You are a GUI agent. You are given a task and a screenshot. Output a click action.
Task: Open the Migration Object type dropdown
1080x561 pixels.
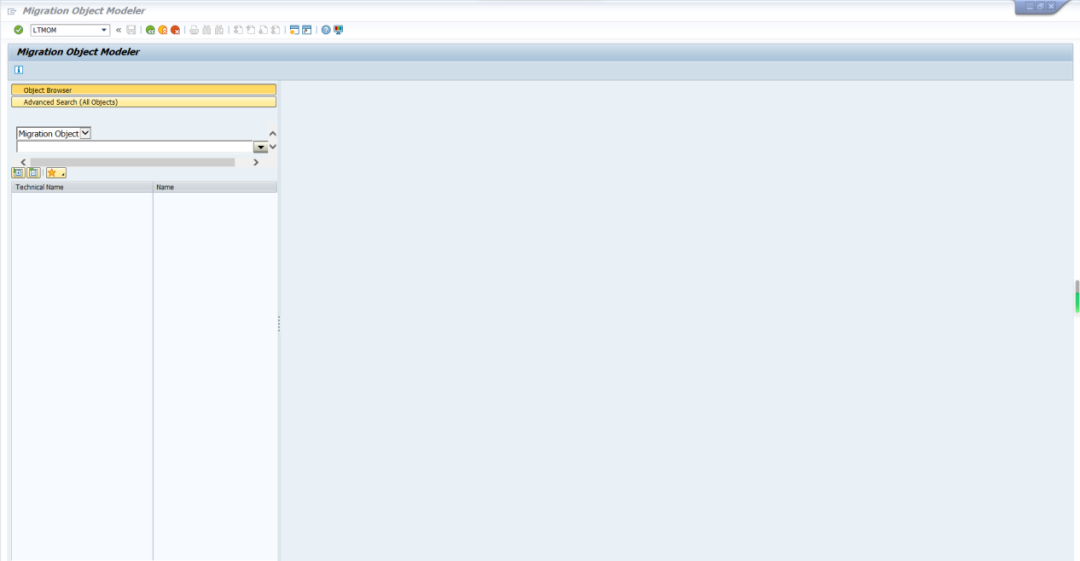tap(85, 133)
